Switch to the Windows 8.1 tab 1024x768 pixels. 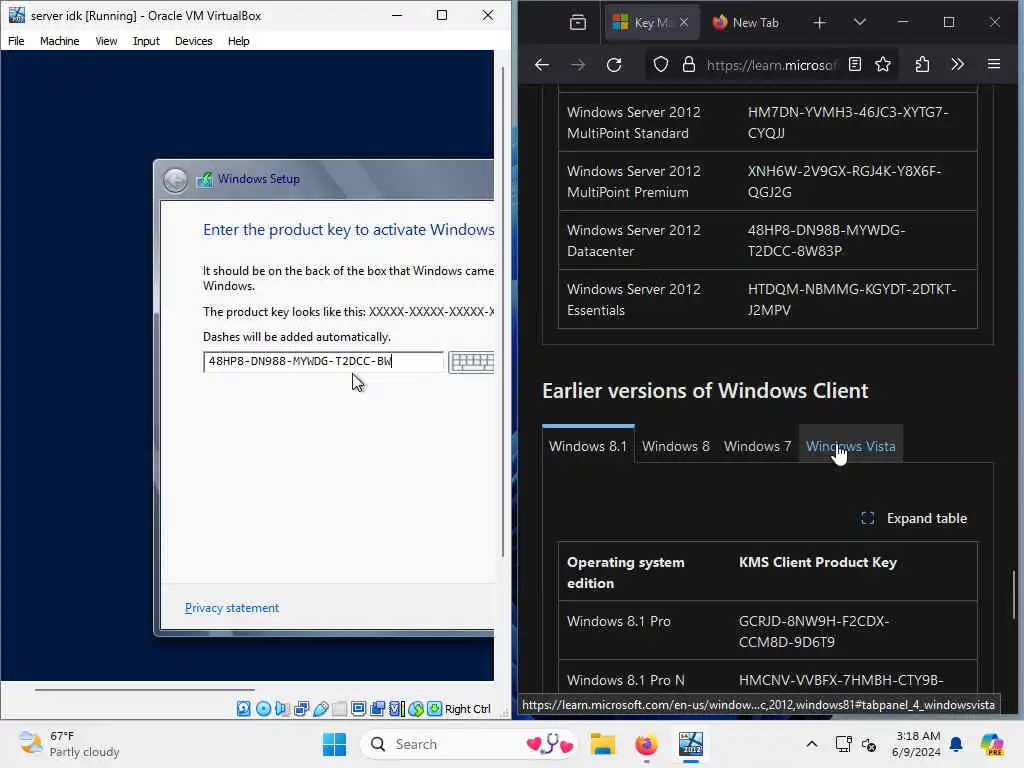coord(588,446)
